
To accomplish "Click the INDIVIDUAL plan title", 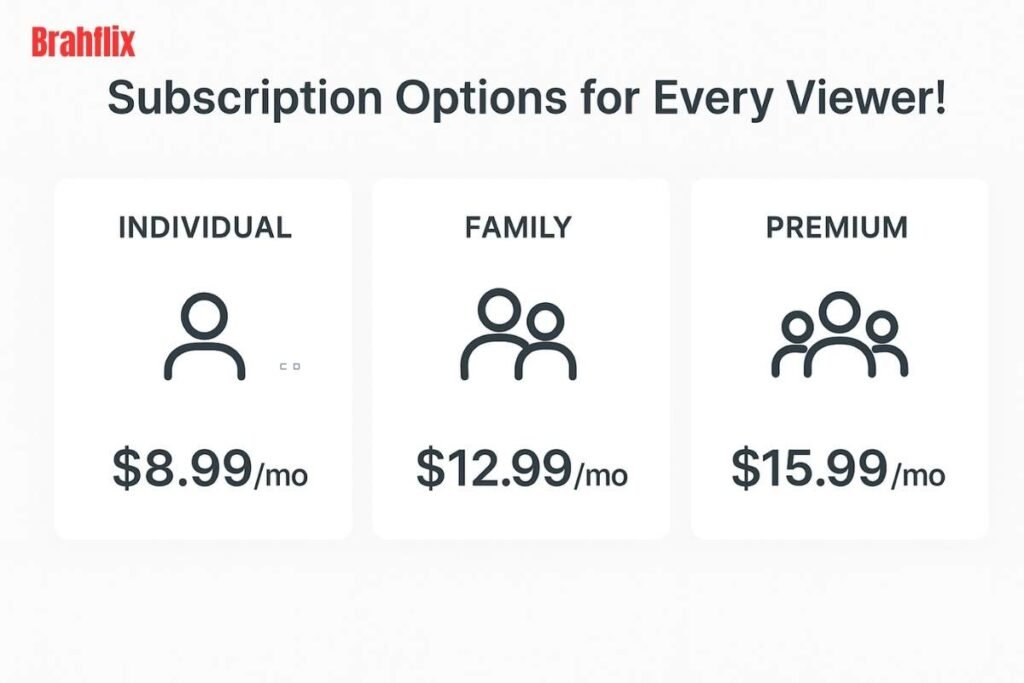I will click(205, 228).
